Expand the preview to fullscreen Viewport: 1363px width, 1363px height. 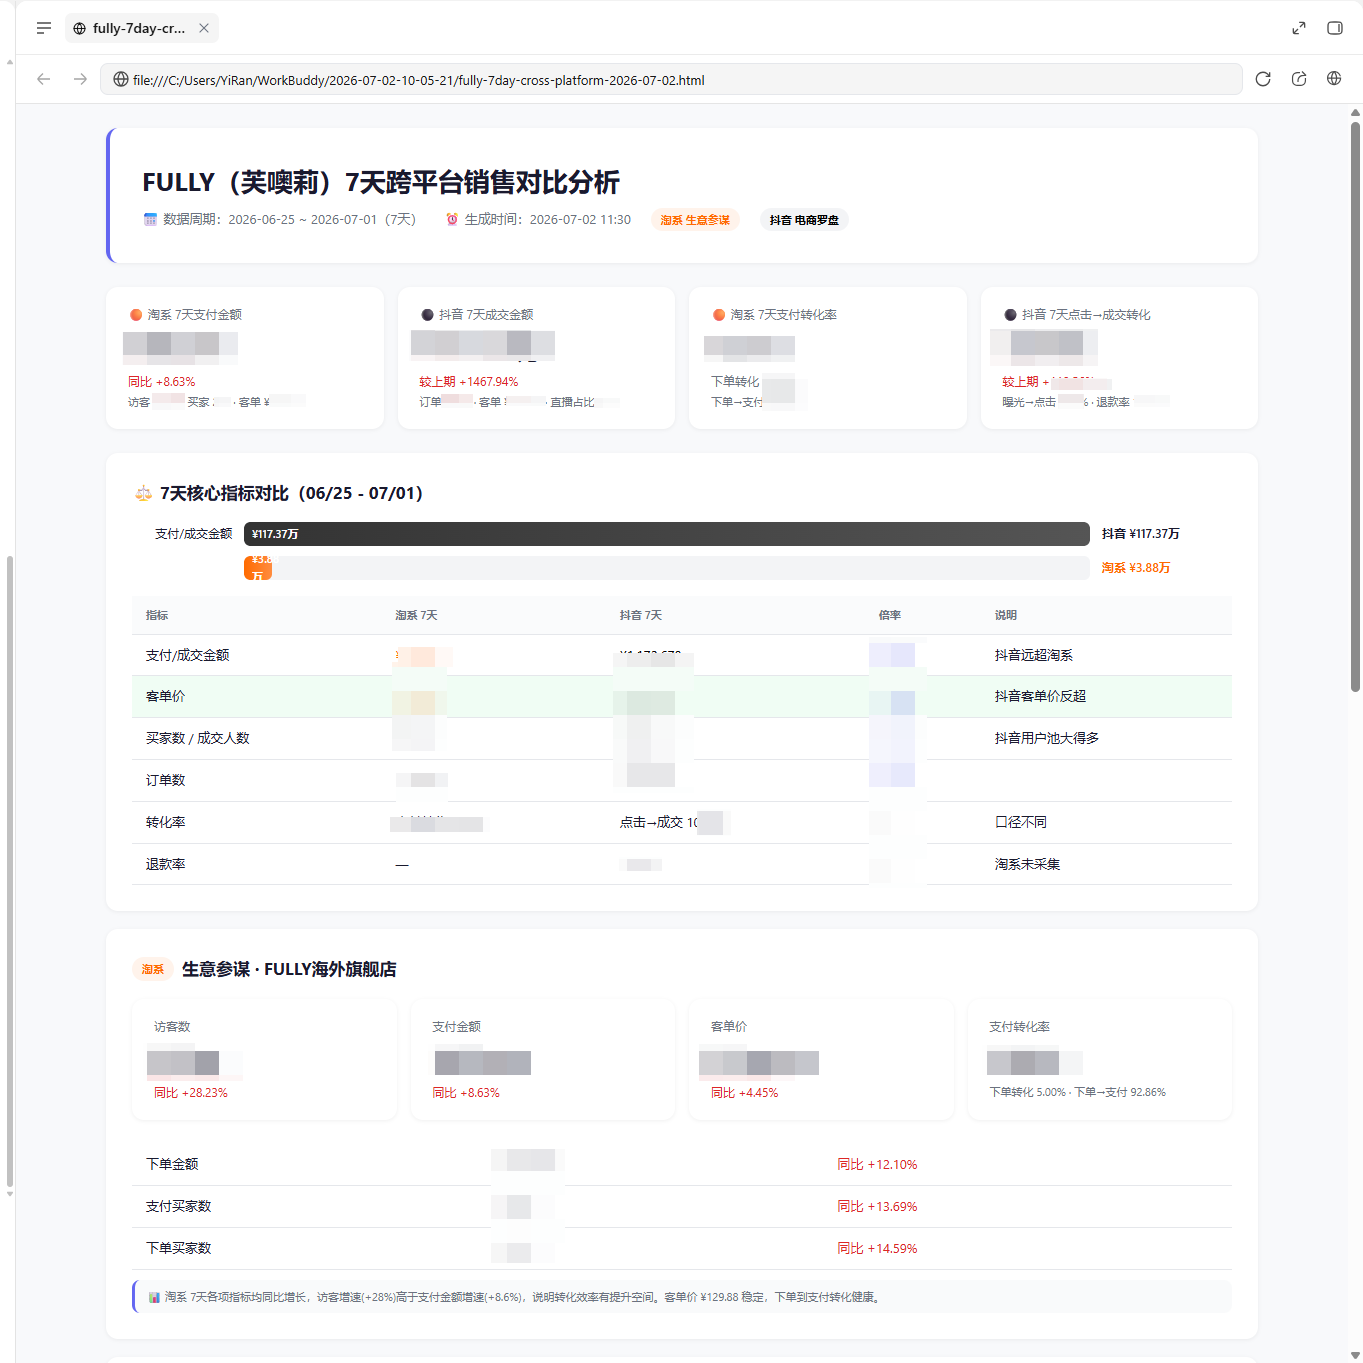point(1299,28)
